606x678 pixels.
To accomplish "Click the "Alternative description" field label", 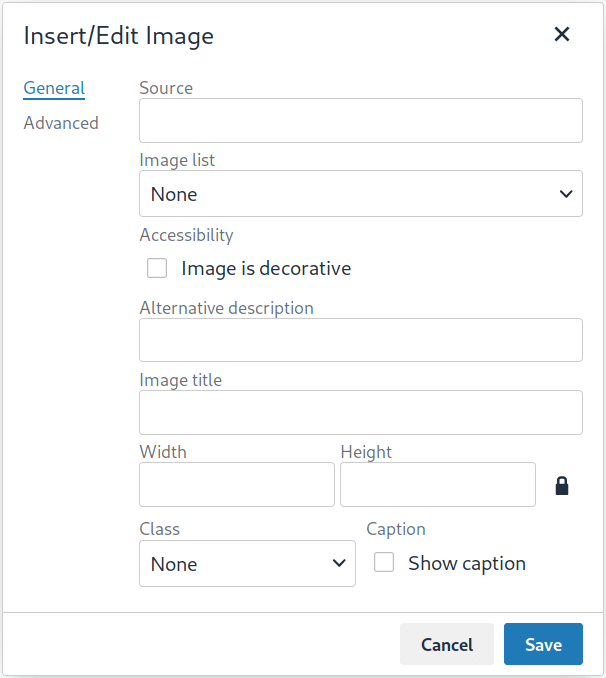I will (226, 308).
